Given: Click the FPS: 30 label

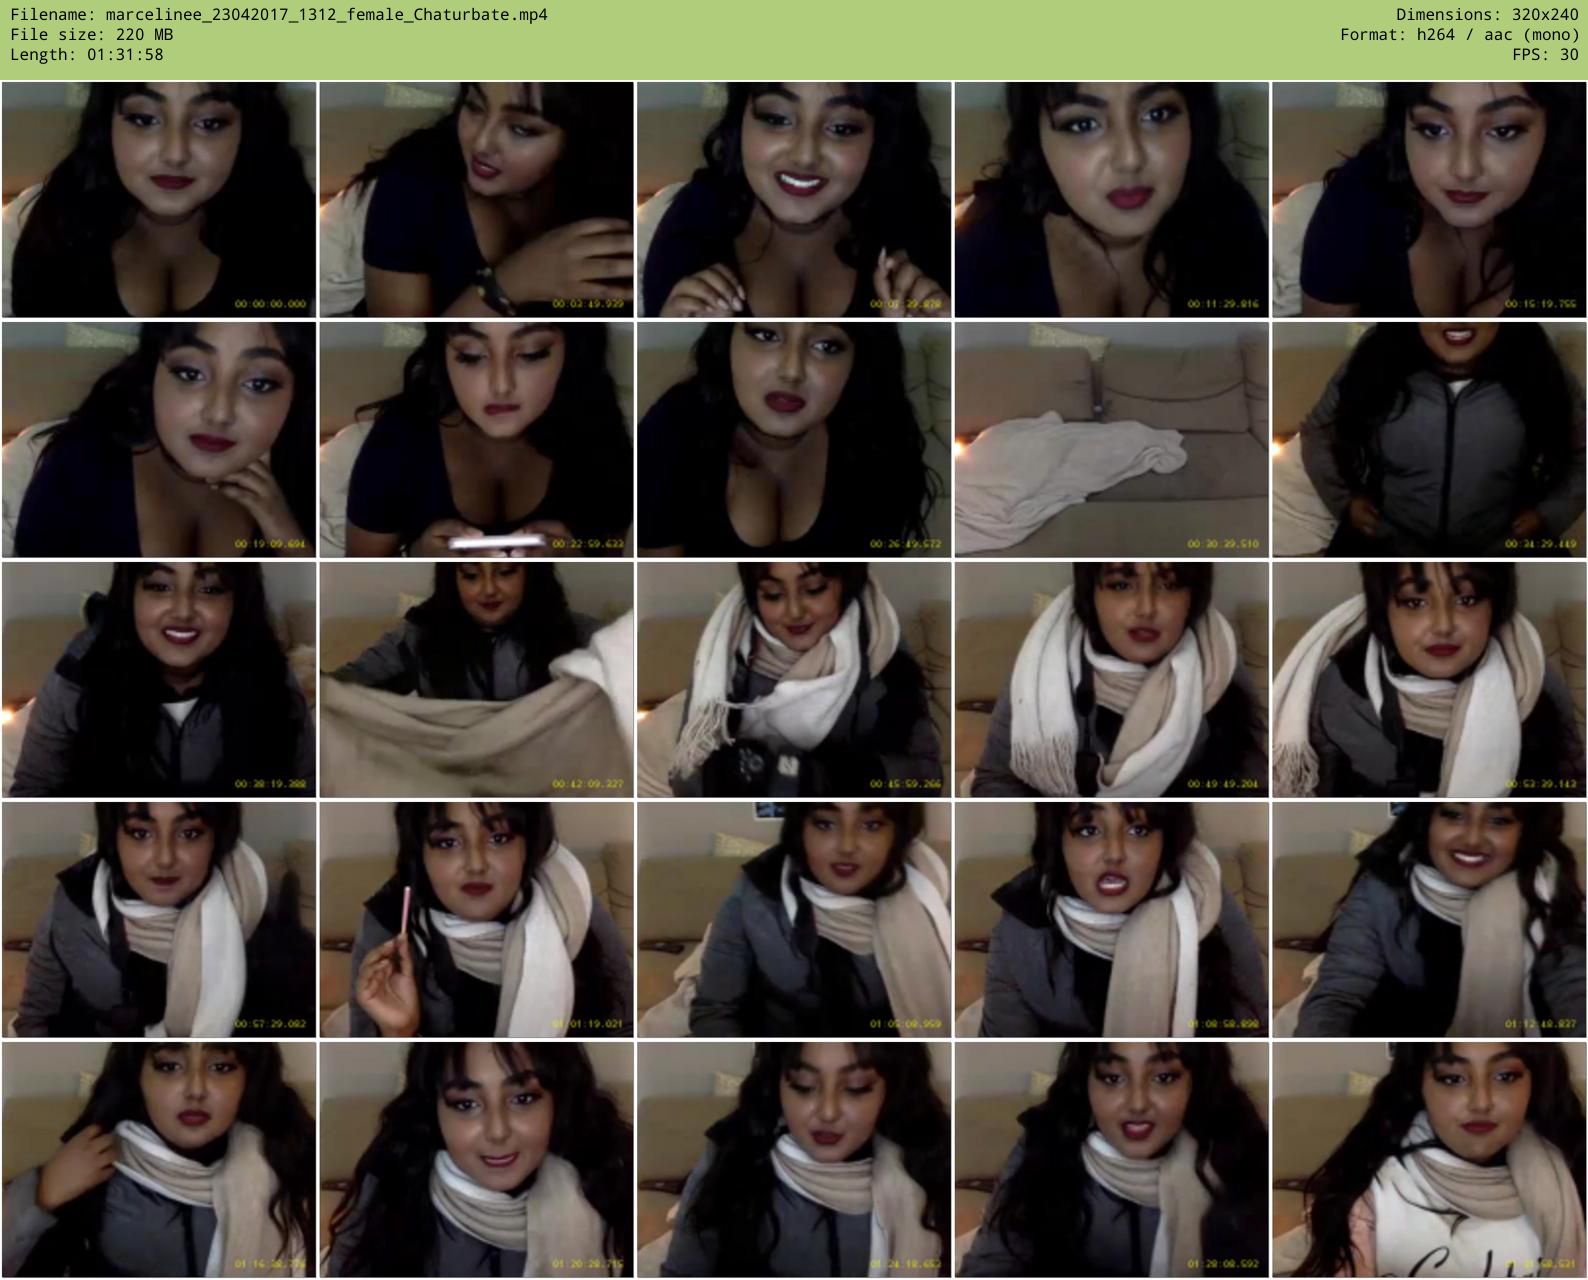Looking at the screenshot, I should [1545, 55].
